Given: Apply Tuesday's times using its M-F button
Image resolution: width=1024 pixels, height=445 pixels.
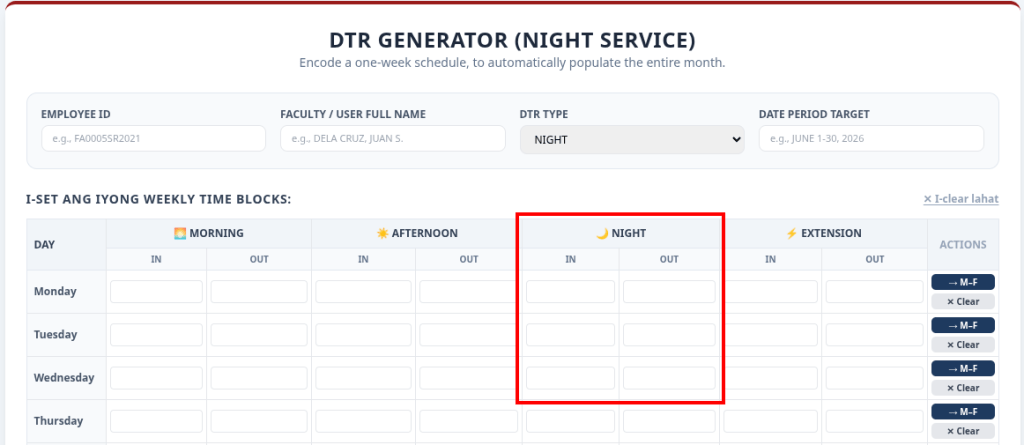Looking at the screenshot, I should pos(963,325).
